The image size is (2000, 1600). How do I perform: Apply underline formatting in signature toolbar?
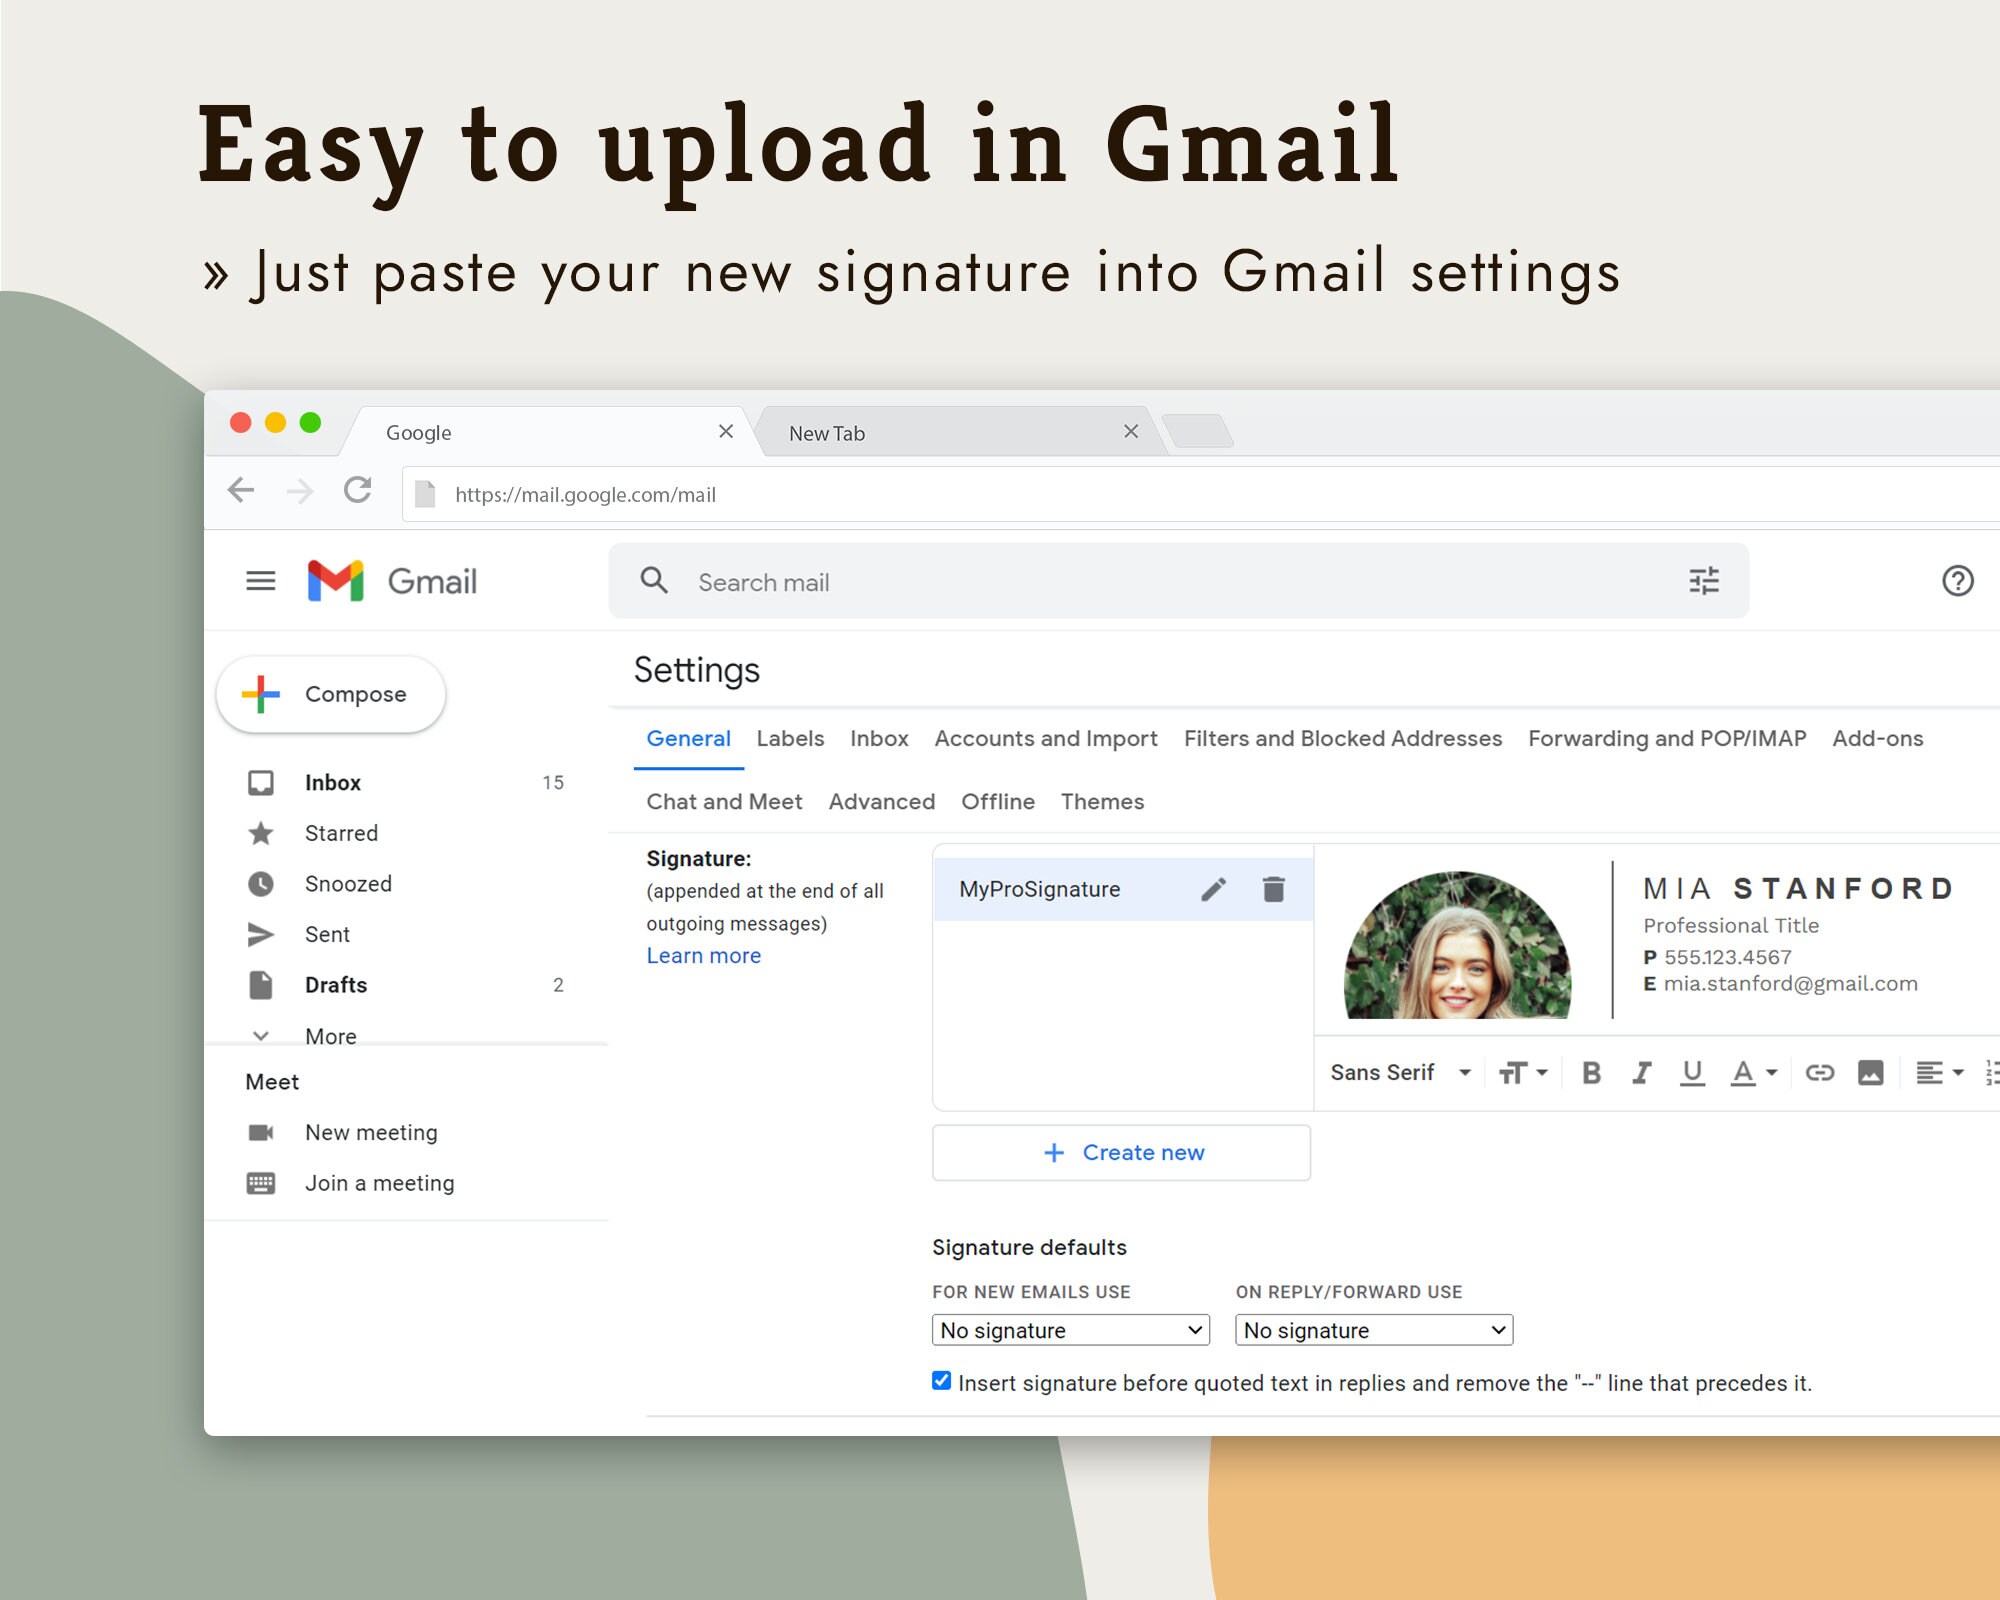[1693, 1072]
